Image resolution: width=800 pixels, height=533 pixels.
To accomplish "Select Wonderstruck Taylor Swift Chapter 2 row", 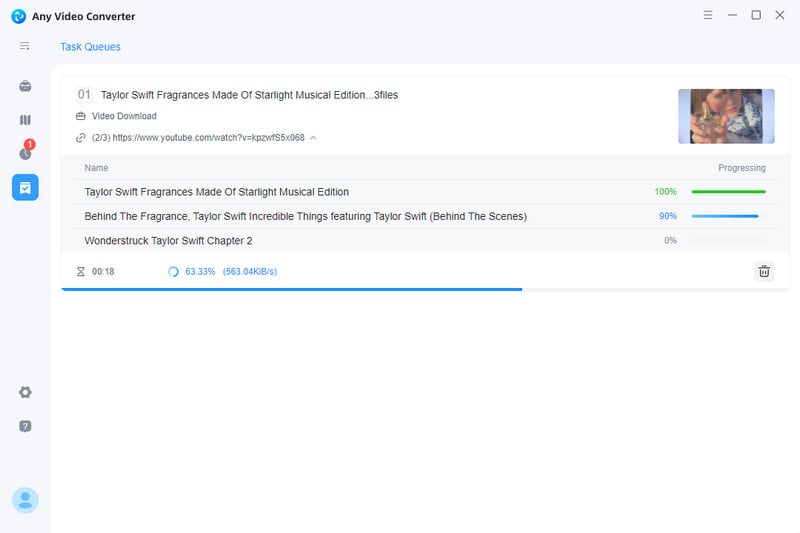I will click(x=424, y=241).
